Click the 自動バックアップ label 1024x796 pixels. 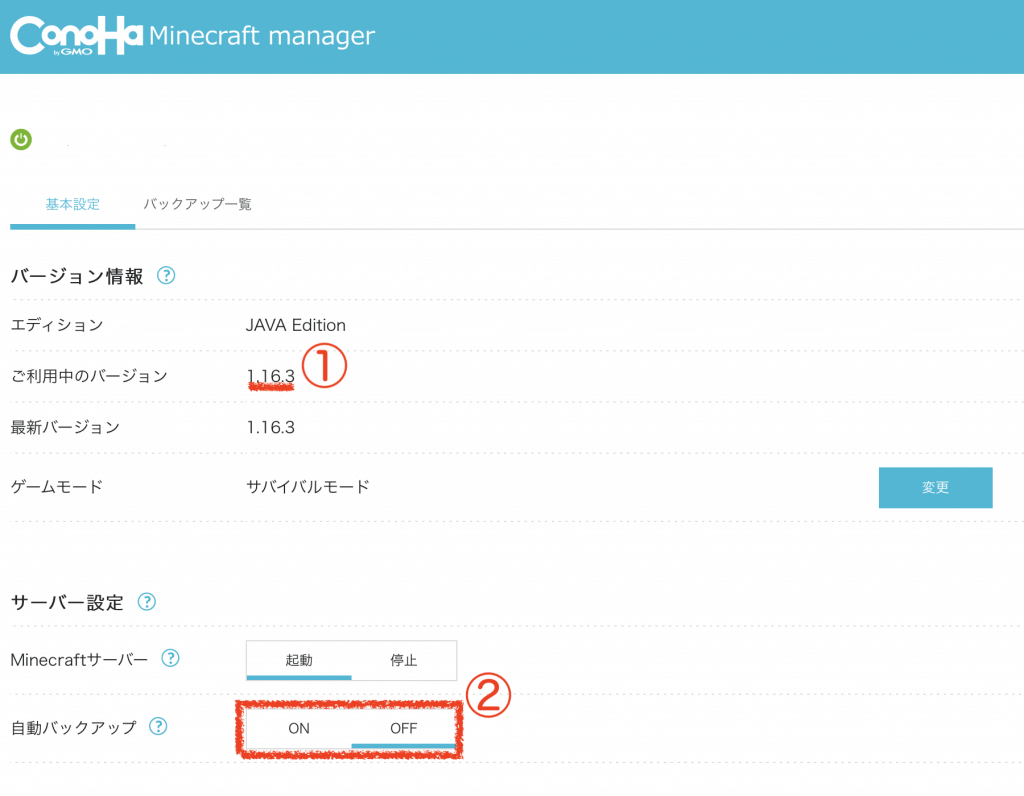point(74,727)
